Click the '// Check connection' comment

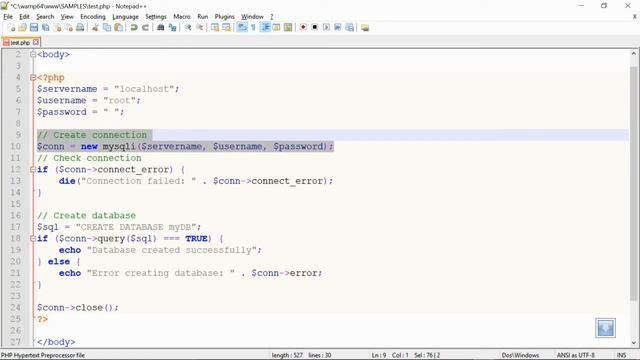(x=89, y=158)
